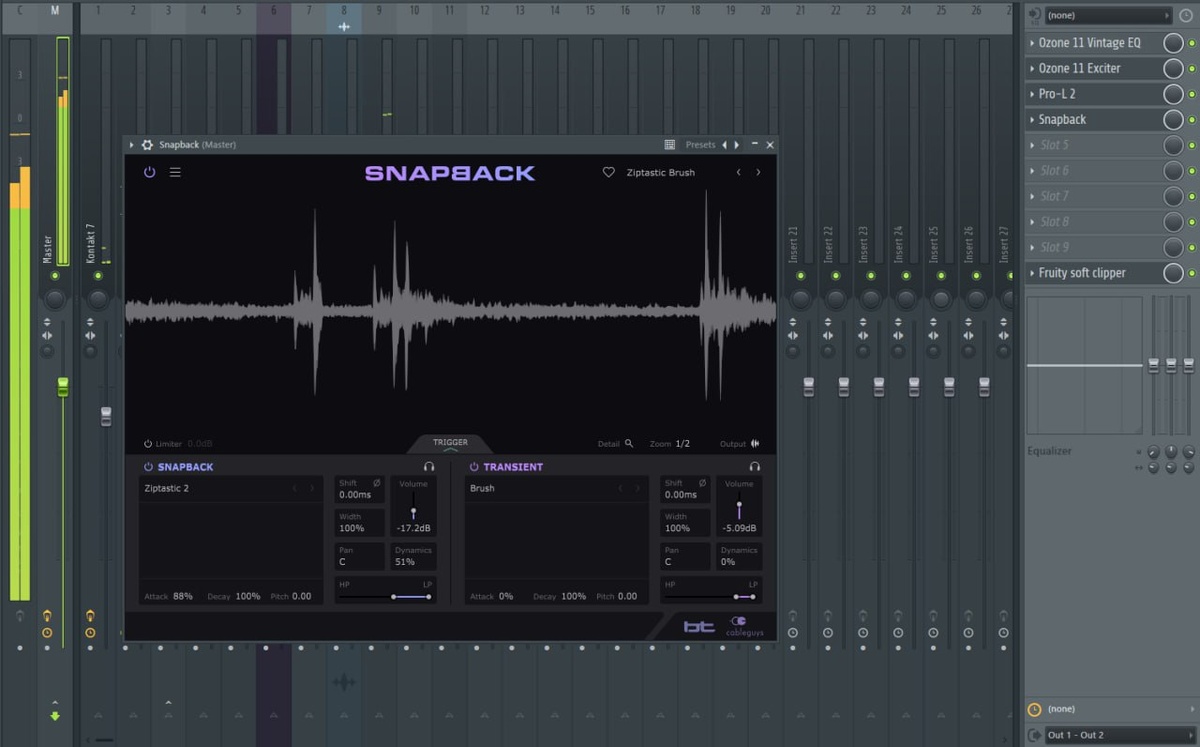Expand the Pro-L 2 slot arrow
Viewport: 1200px width, 747px height.
coord(1032,94)
